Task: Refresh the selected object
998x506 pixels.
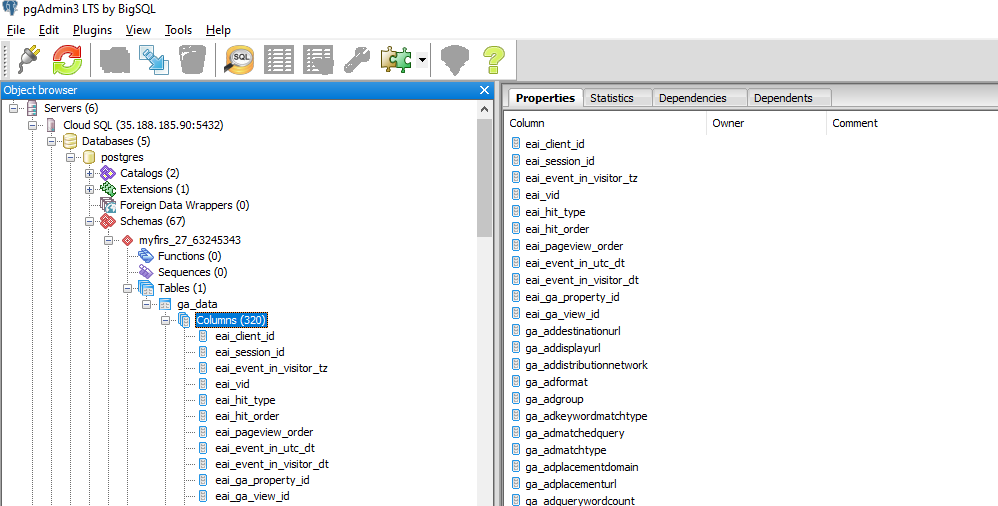Action: coord(67,60)
